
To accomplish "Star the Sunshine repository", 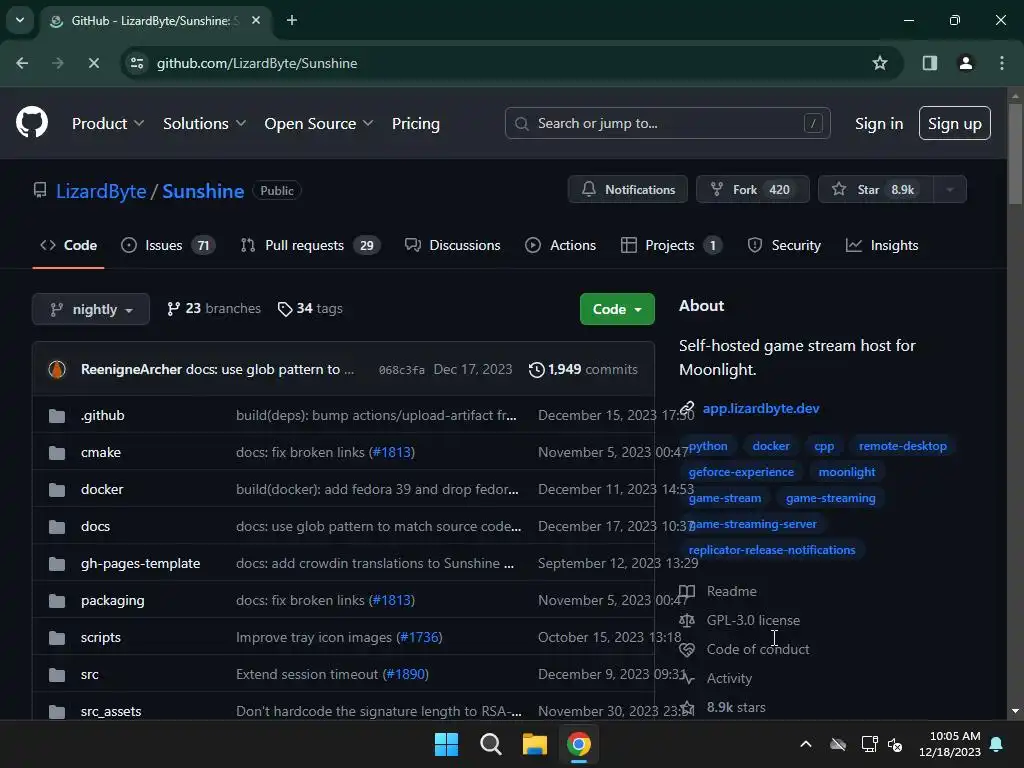I will tap(876, 189).
